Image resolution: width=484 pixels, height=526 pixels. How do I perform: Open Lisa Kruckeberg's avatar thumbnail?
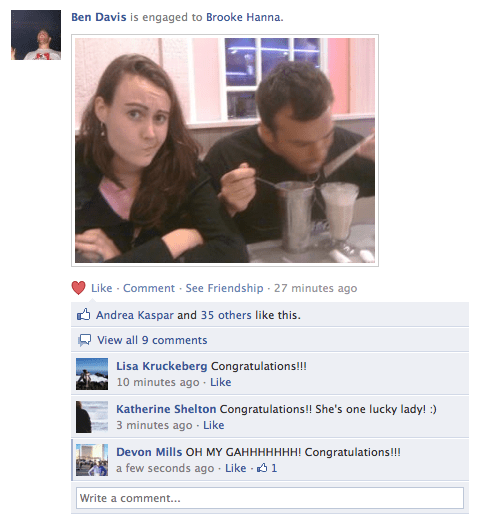pyautogui.click(x=92, y=374)
